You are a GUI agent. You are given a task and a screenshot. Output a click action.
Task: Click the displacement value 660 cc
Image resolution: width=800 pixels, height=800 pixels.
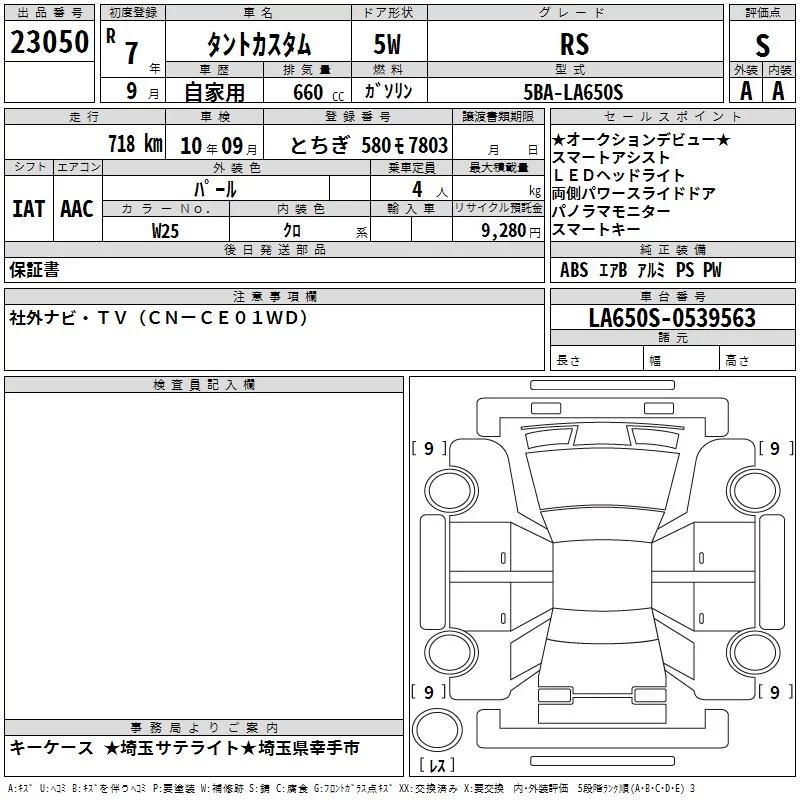tap(318, 92)
